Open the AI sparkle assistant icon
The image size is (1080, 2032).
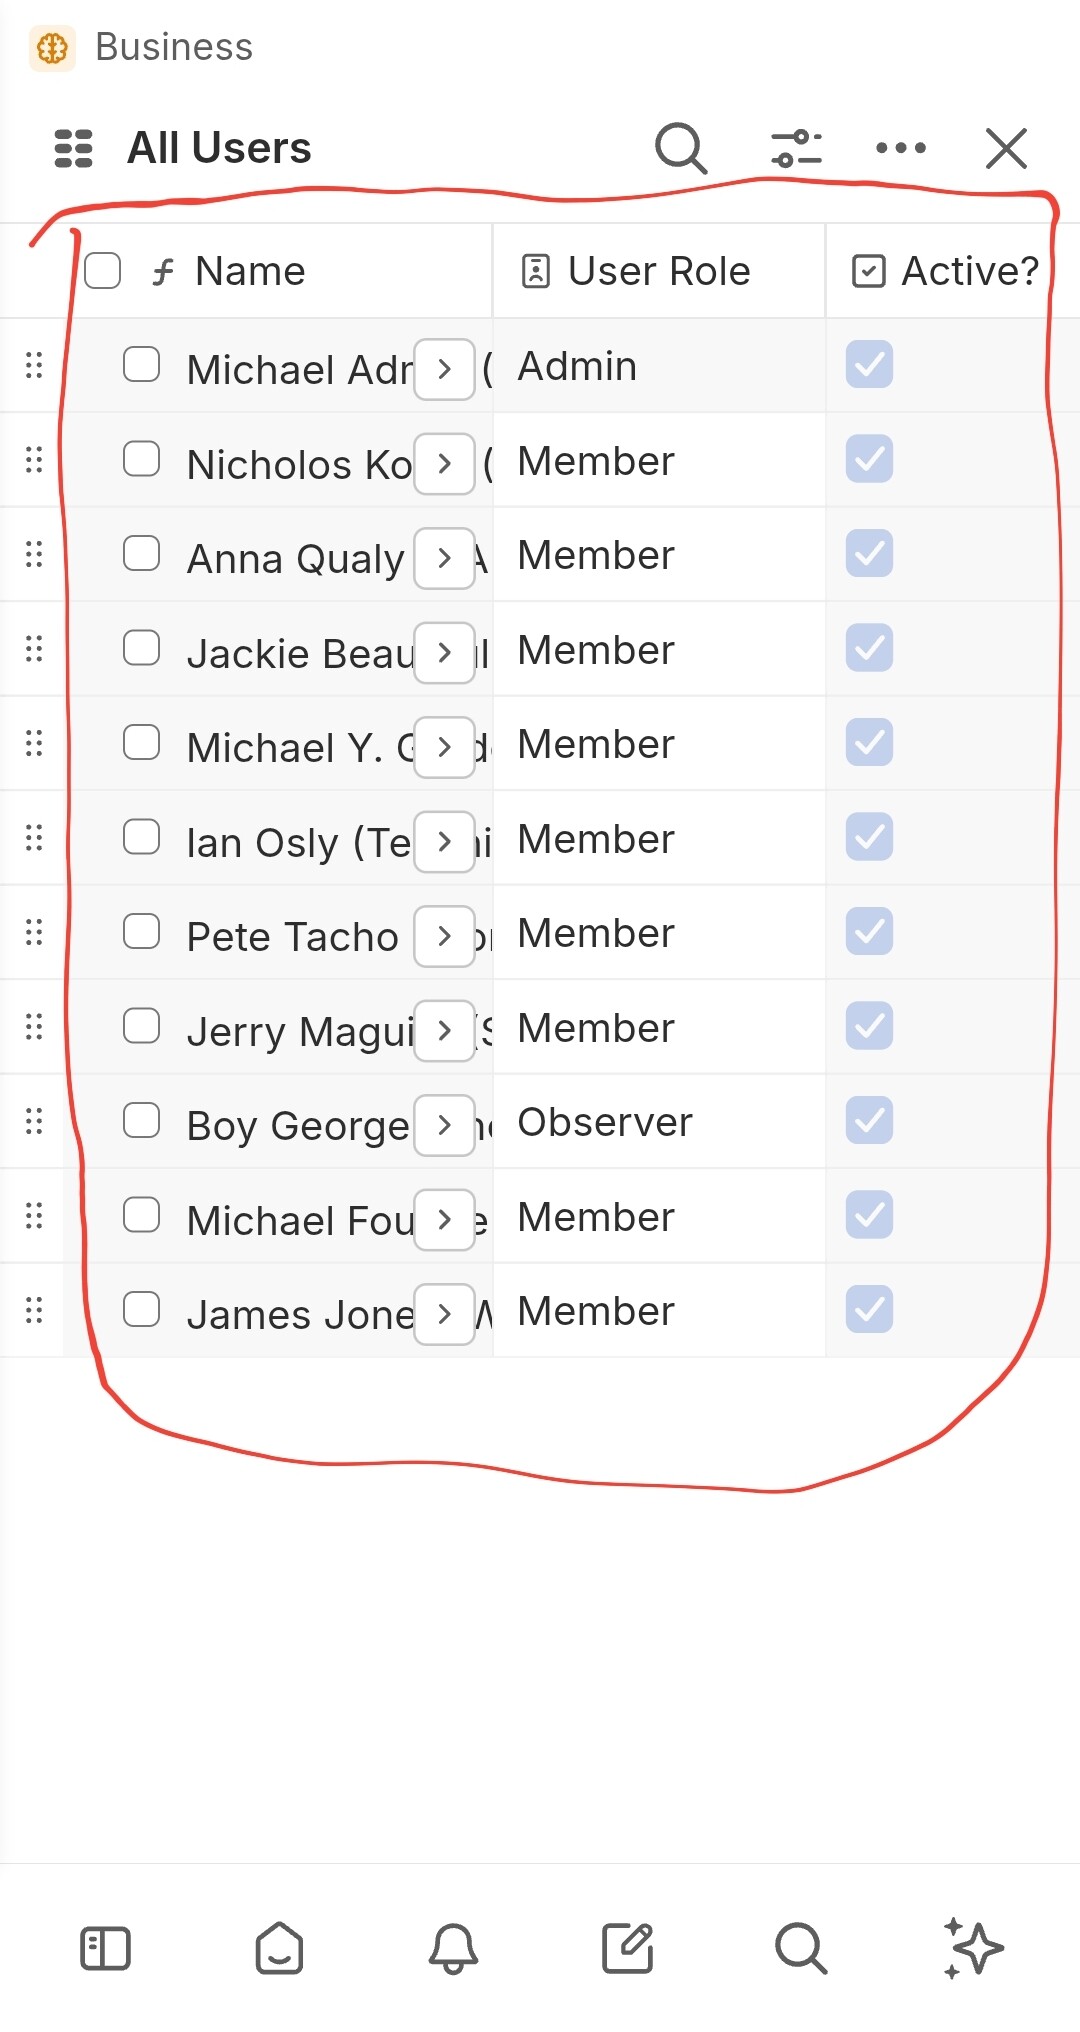click(x=973, y=1948)
